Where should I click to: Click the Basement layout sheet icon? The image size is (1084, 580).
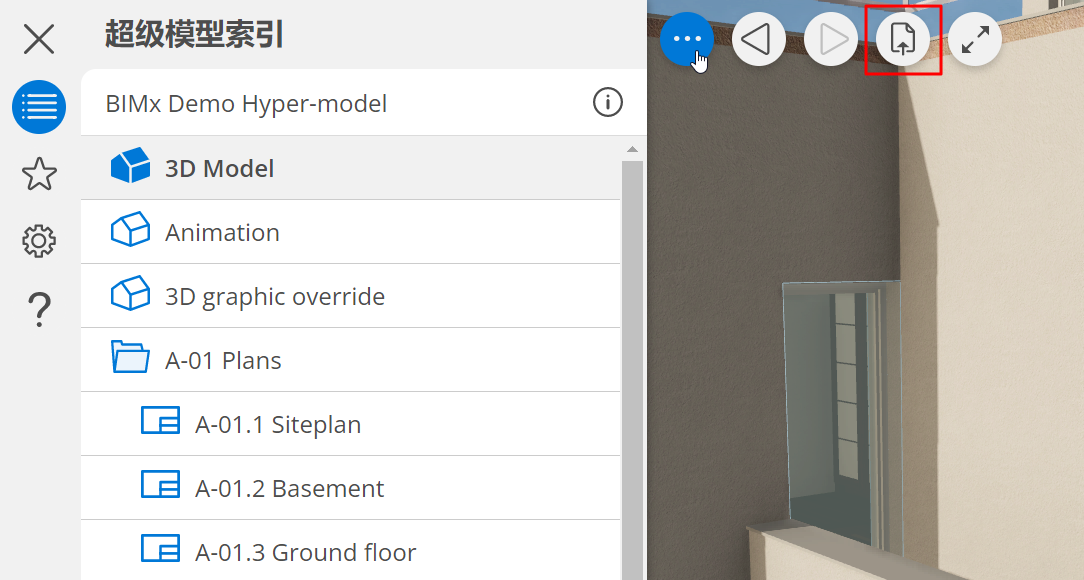[160, 484]
